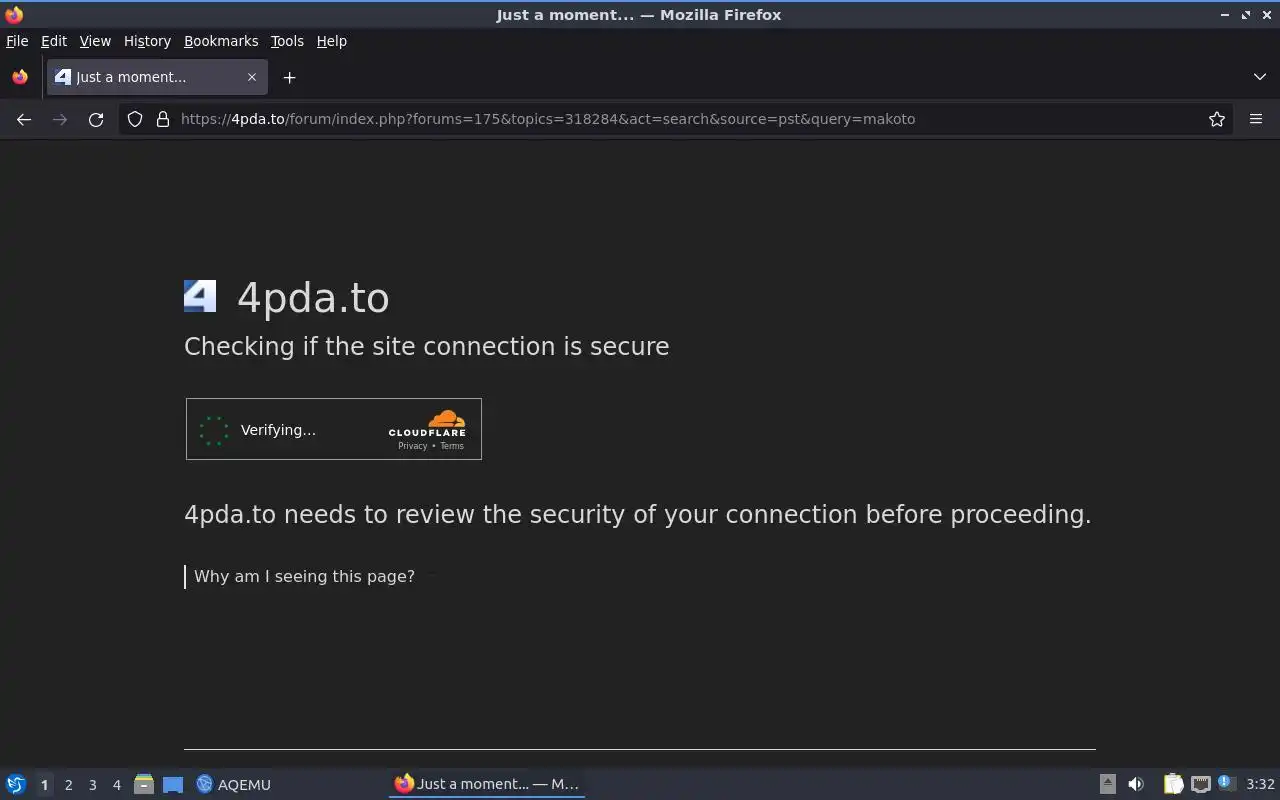
Task: Open a new tab with plus button
Action: click(289, 77)
